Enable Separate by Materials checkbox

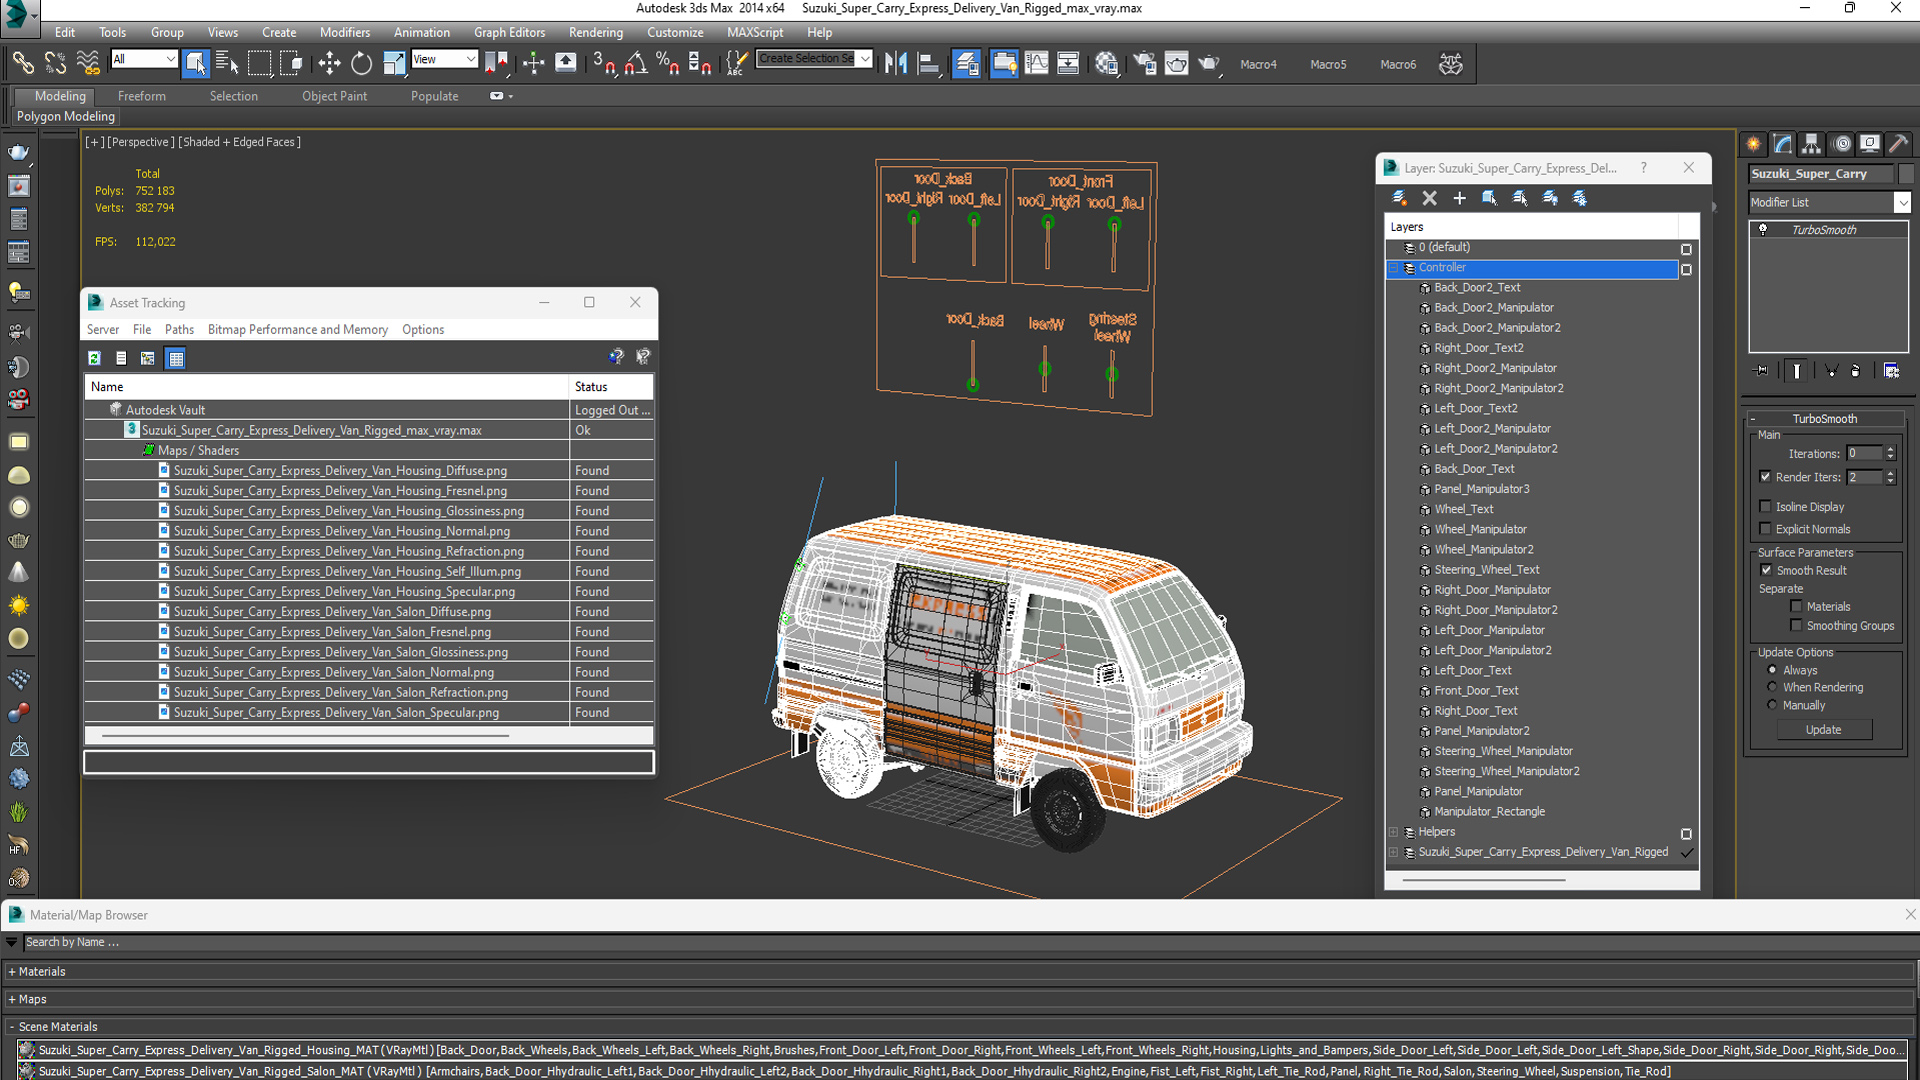[x=1796, y=606]
